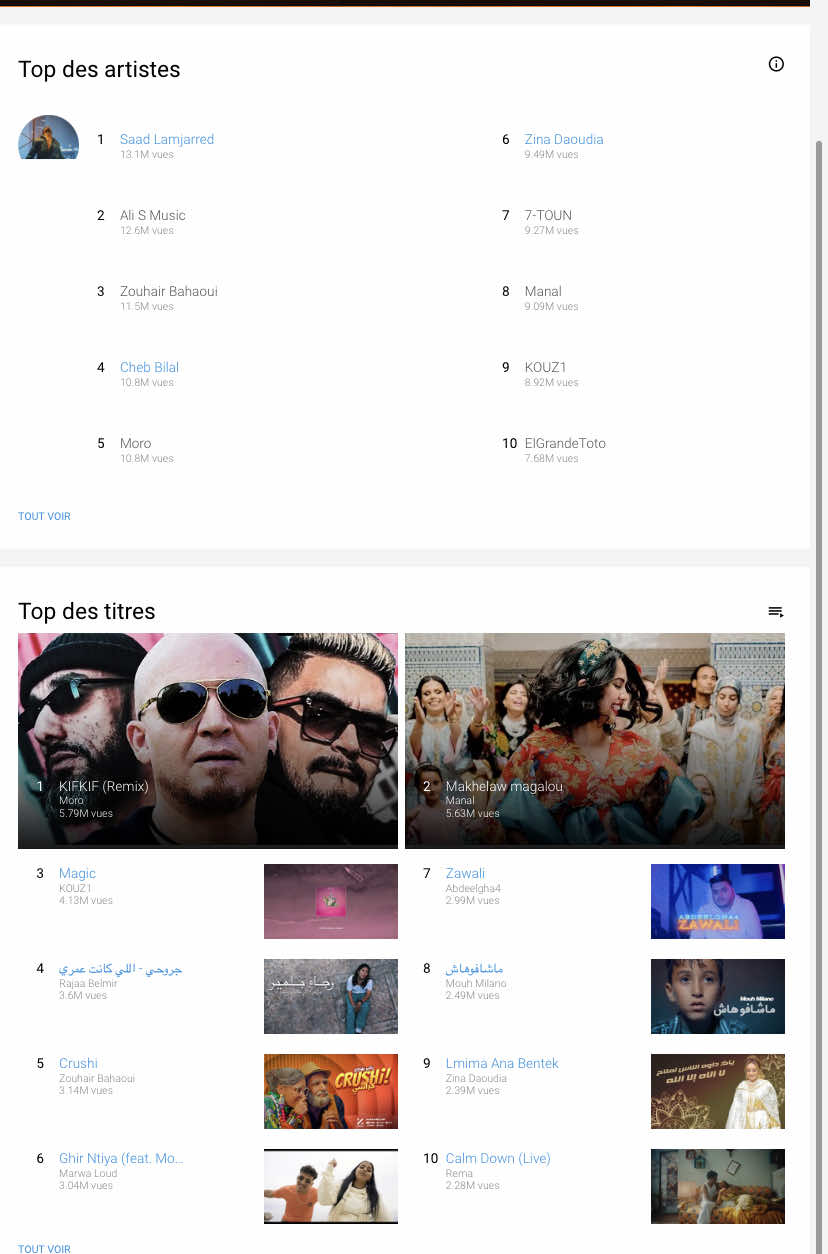Viewport: 828px width, 1254px height.
Task: Click the Zawali blue video thumbnail
Action: [718, 901]
